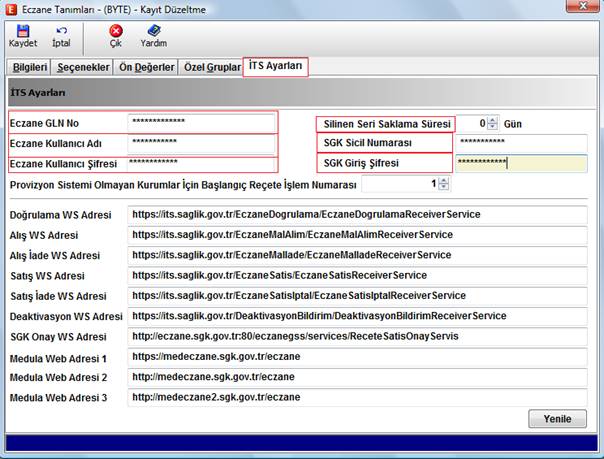Increase Silinen Seri Saklama Süresi value
Viewport: 604px width, 459px height.
point(493,120)
